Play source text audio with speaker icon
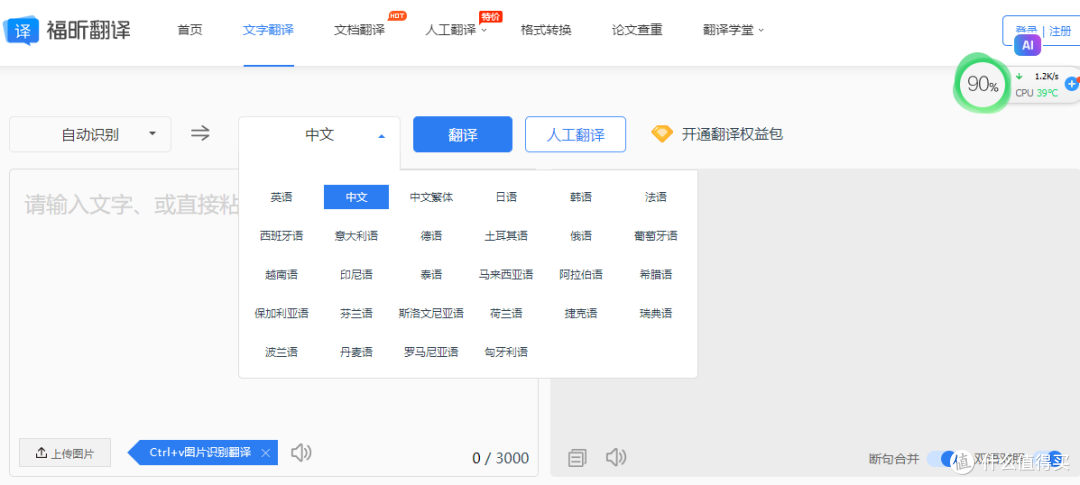Viewport: 1080px width, 485px height. 301,453
